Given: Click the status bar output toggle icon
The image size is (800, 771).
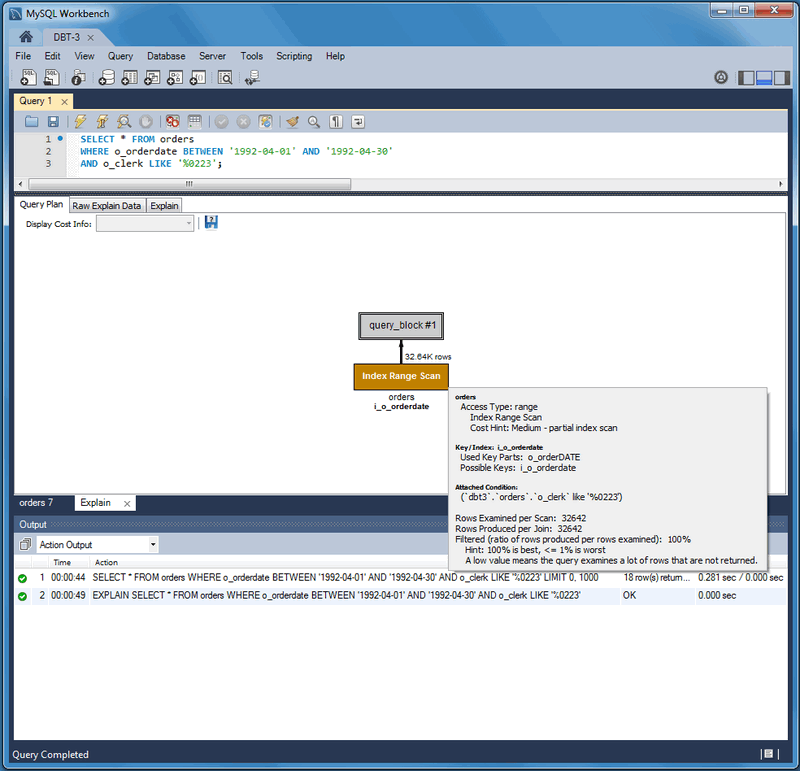Looking at the screenshot, I should [x=768, y=754].
